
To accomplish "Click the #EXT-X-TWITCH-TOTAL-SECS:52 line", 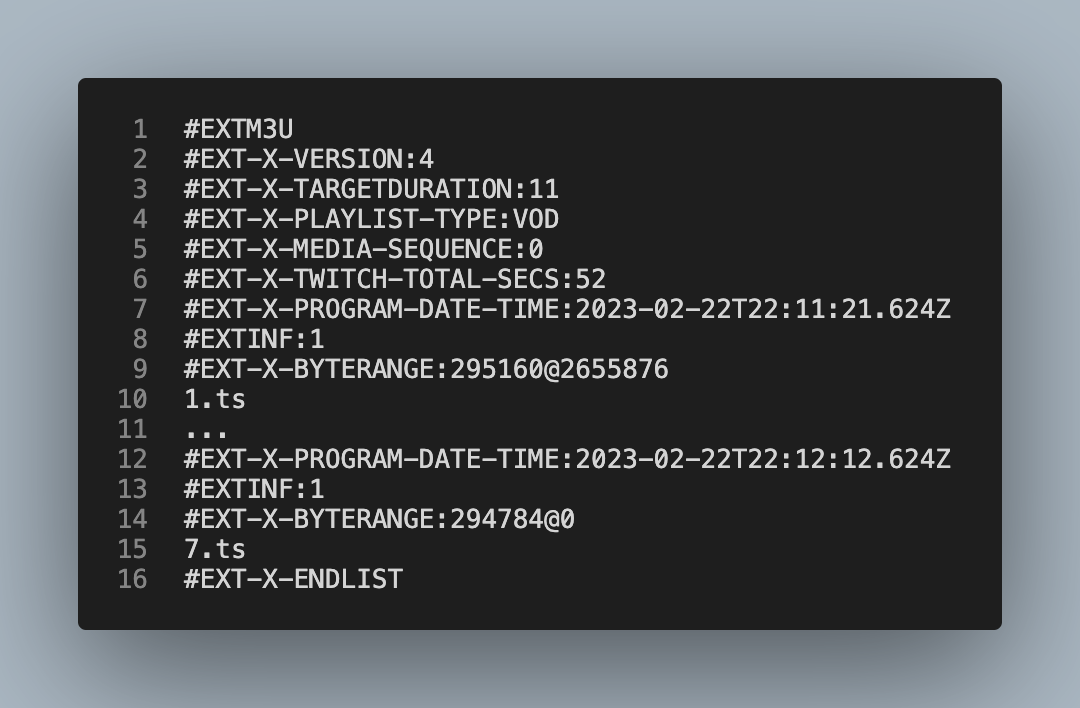I will pyautogui.click(x=395, y=279).
